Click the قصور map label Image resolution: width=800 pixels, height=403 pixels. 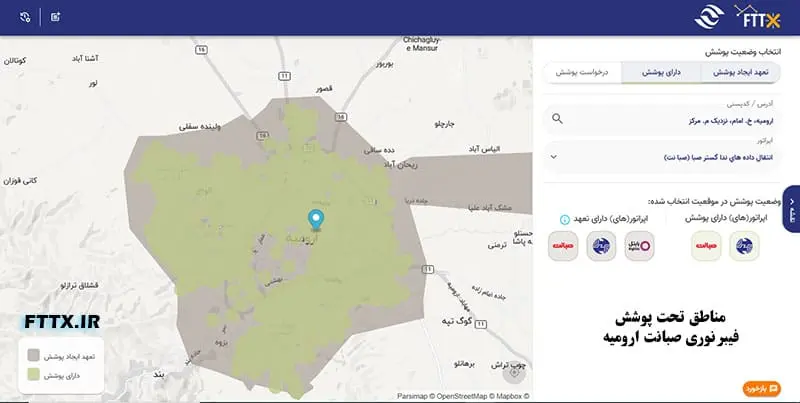[324, 89]
